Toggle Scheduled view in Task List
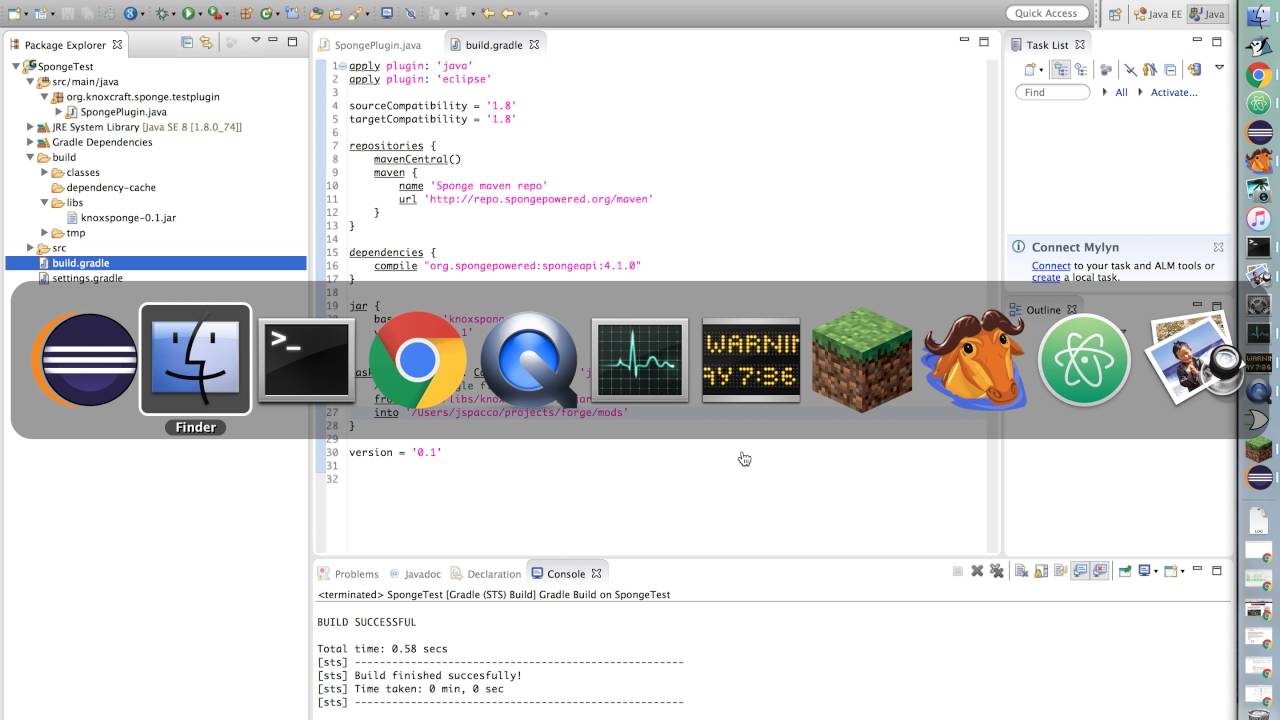The width and height of the screenshot is (1280, 720). (x=1081, y=69)
